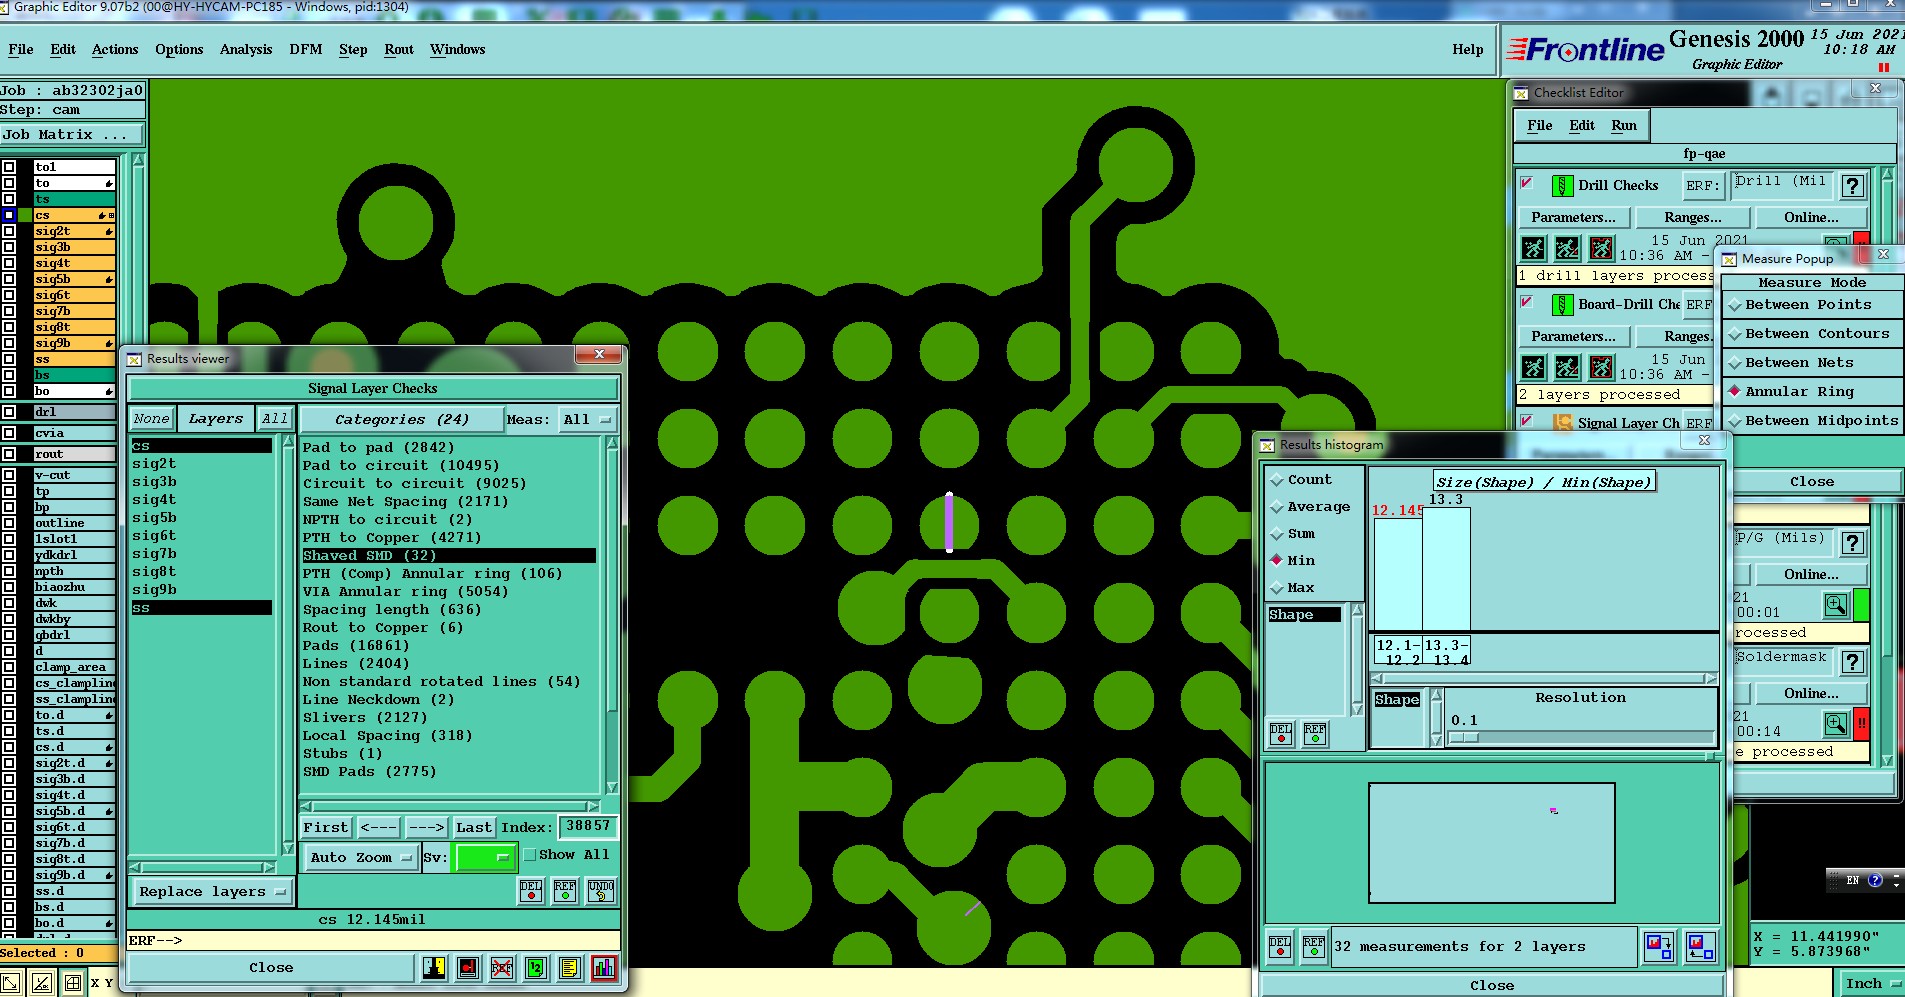Screen dimensions: 1905x997
Task: Click First button in Results viewer
Action: (326, 828)
